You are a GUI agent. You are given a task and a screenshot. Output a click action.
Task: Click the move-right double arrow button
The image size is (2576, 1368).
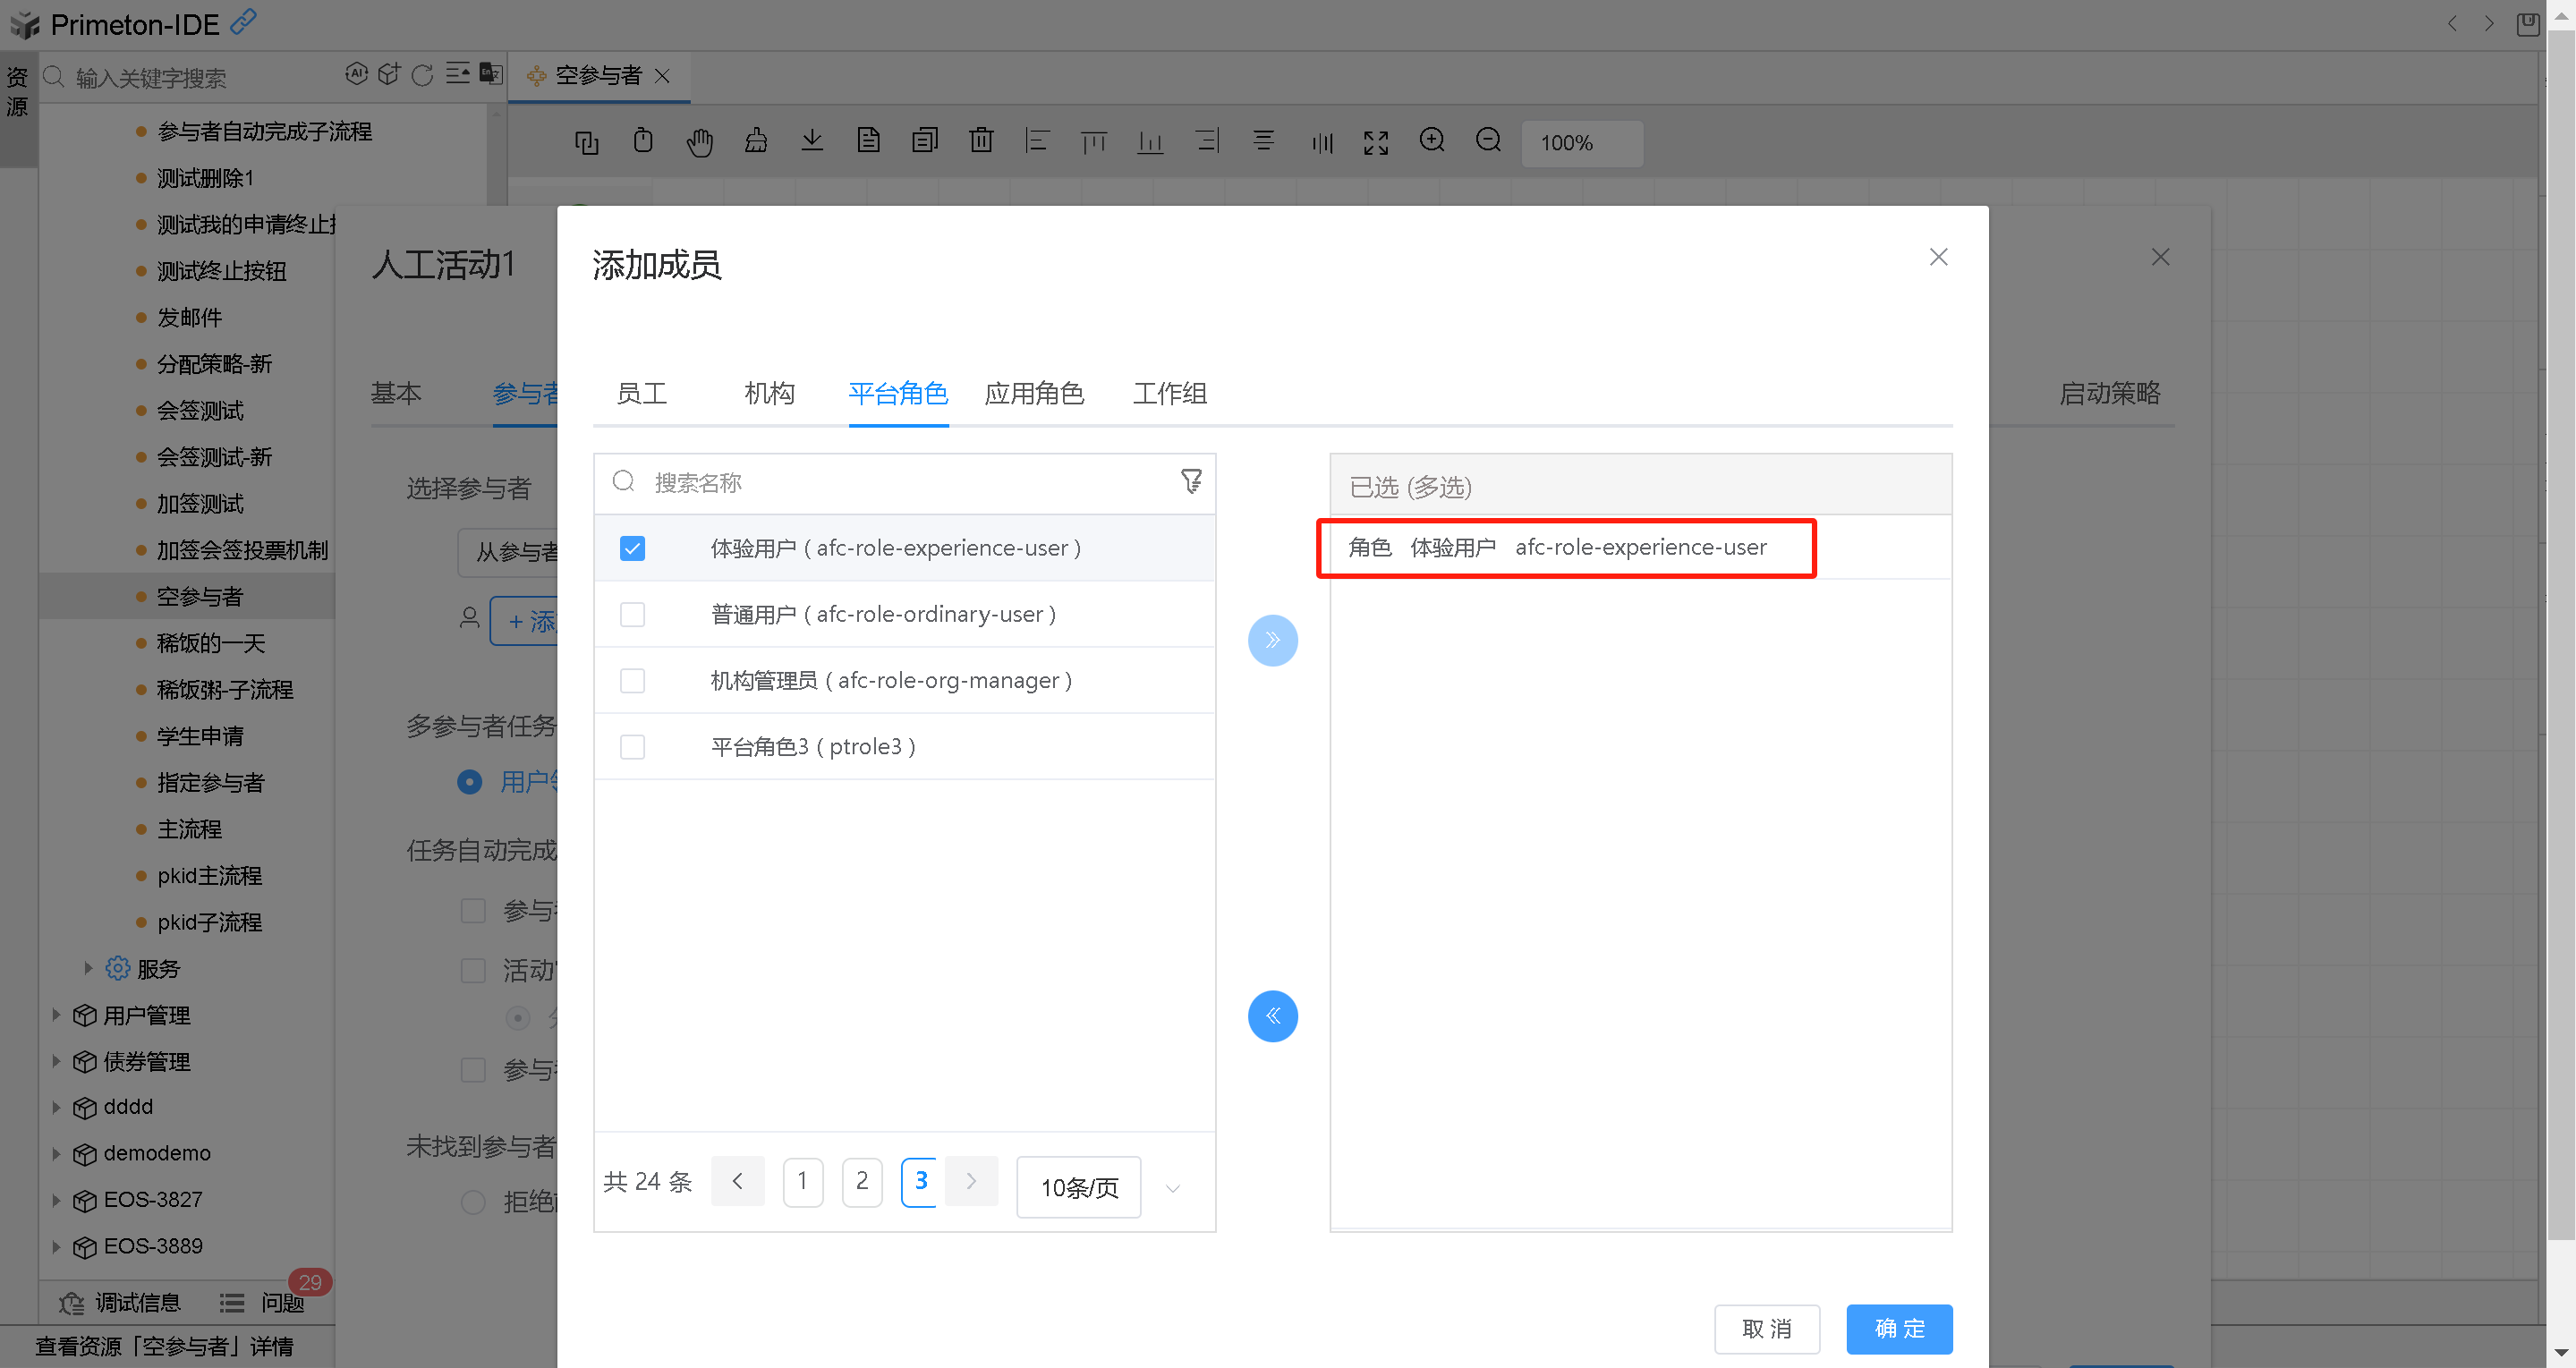click(x=1272, y=640)
